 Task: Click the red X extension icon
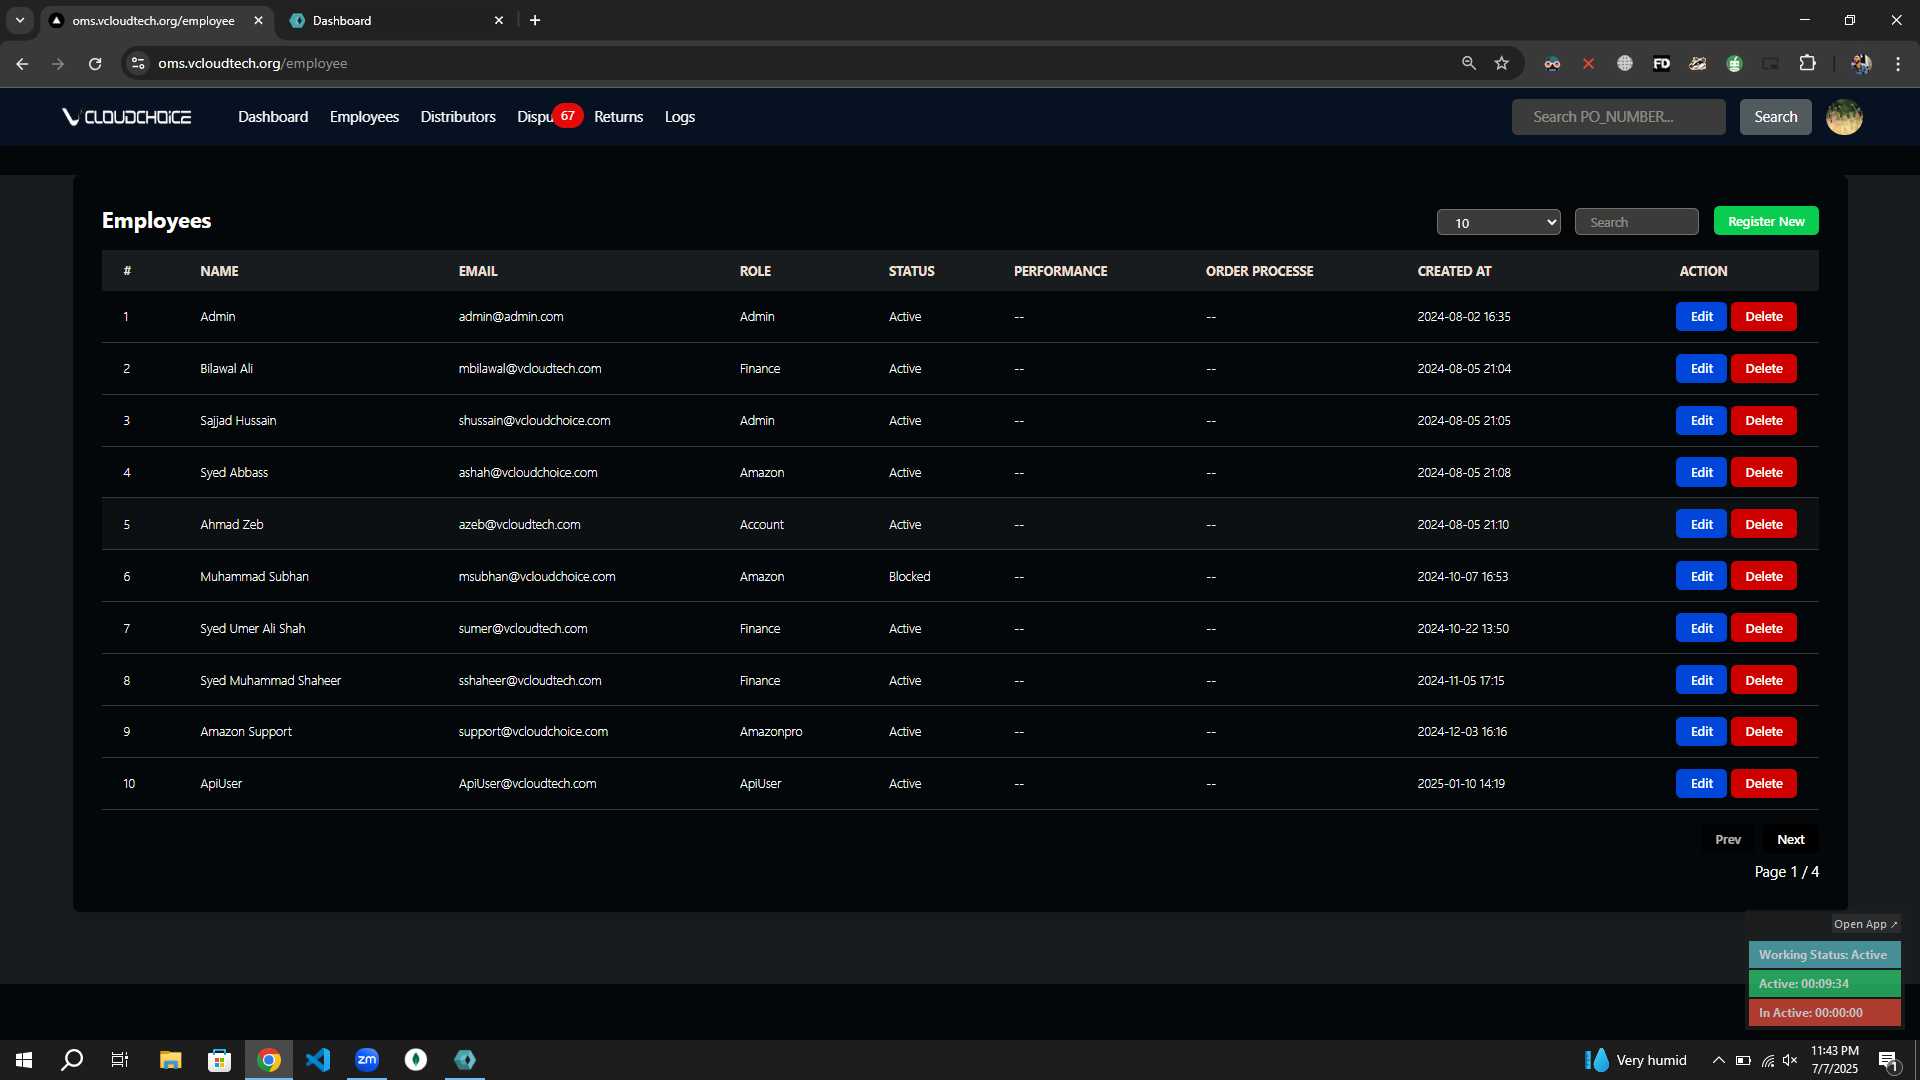pos(1588,63)
